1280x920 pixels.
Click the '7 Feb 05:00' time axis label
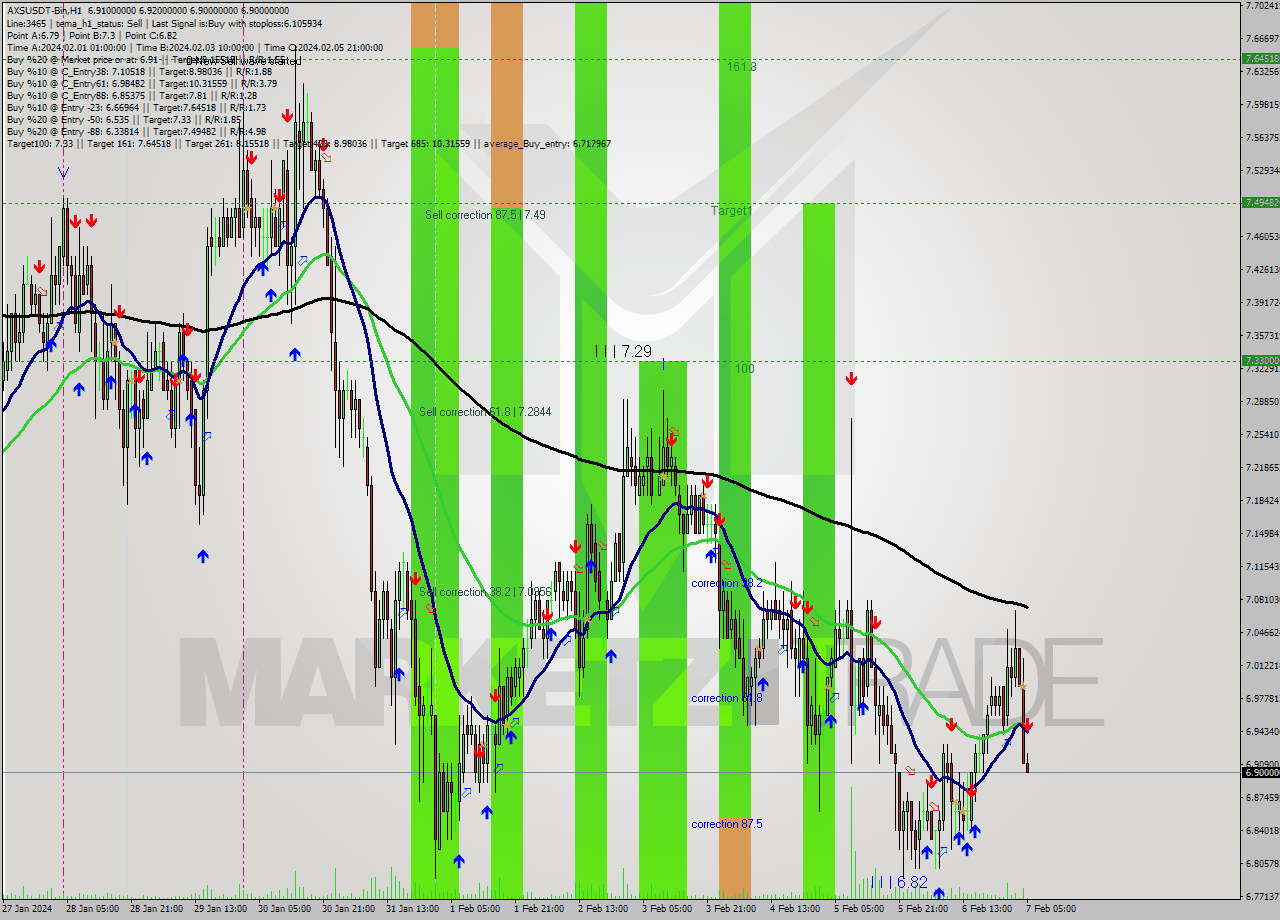1052,909
